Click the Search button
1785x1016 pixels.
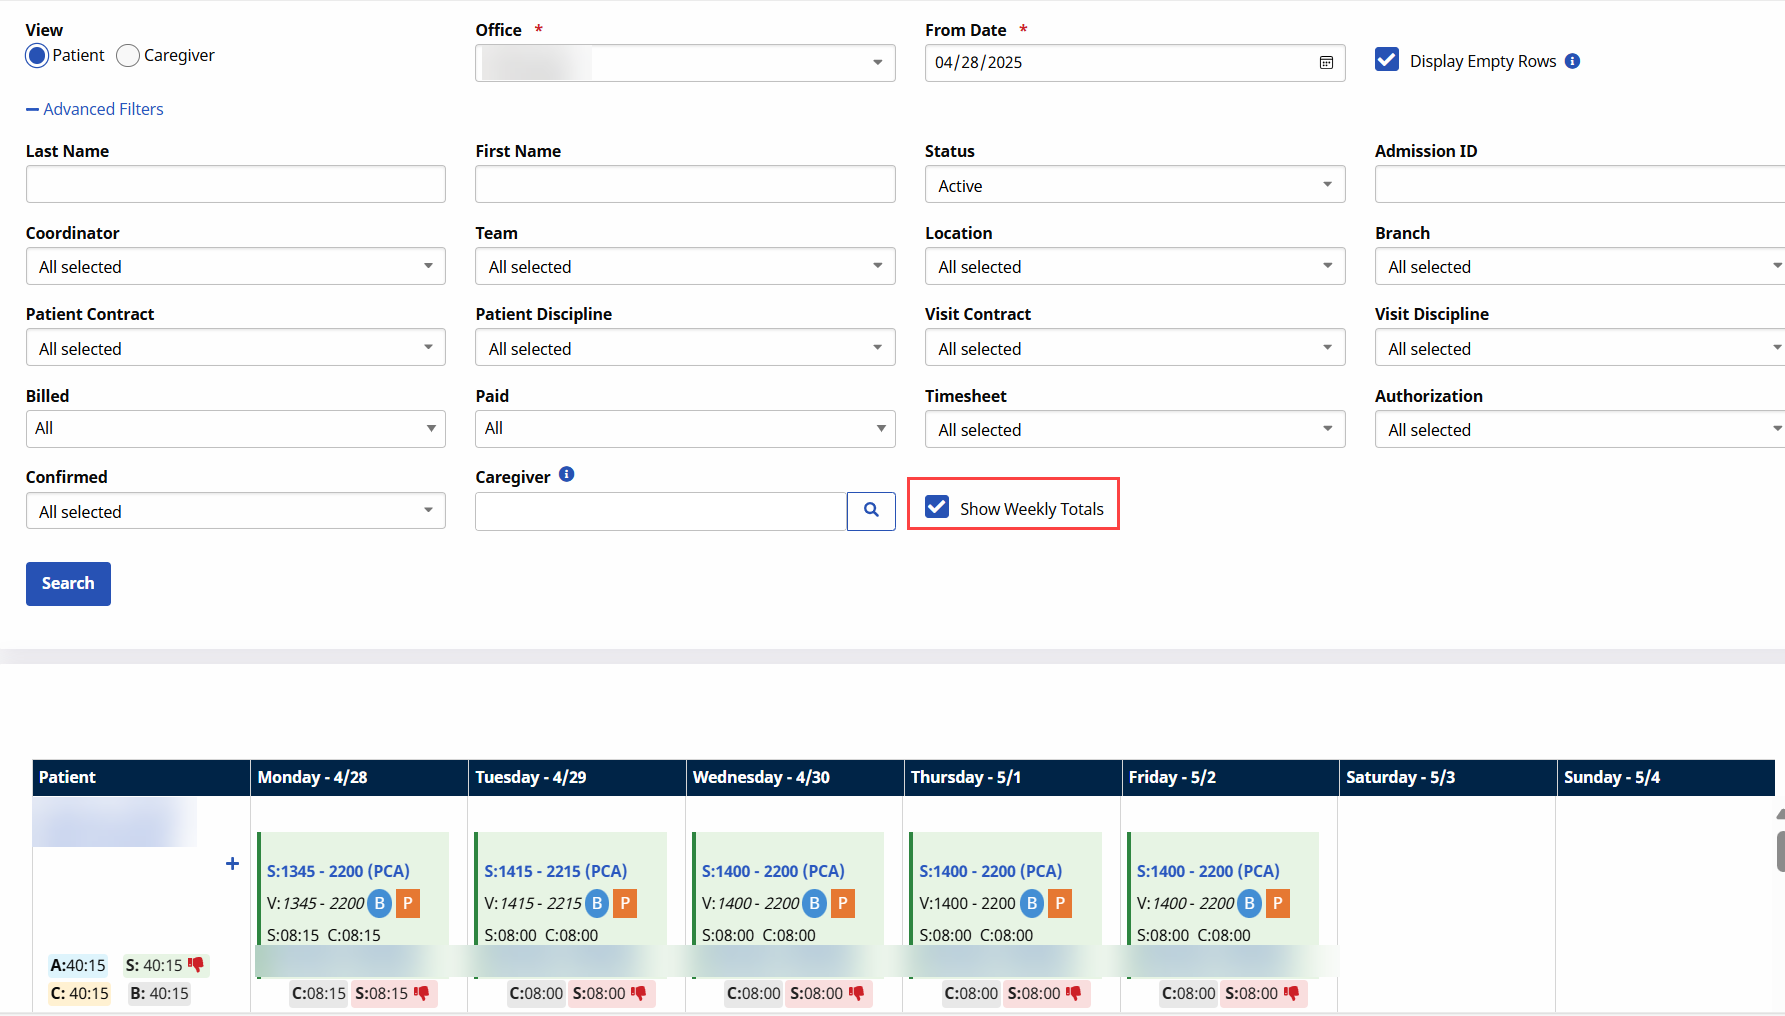pos(68,583)
